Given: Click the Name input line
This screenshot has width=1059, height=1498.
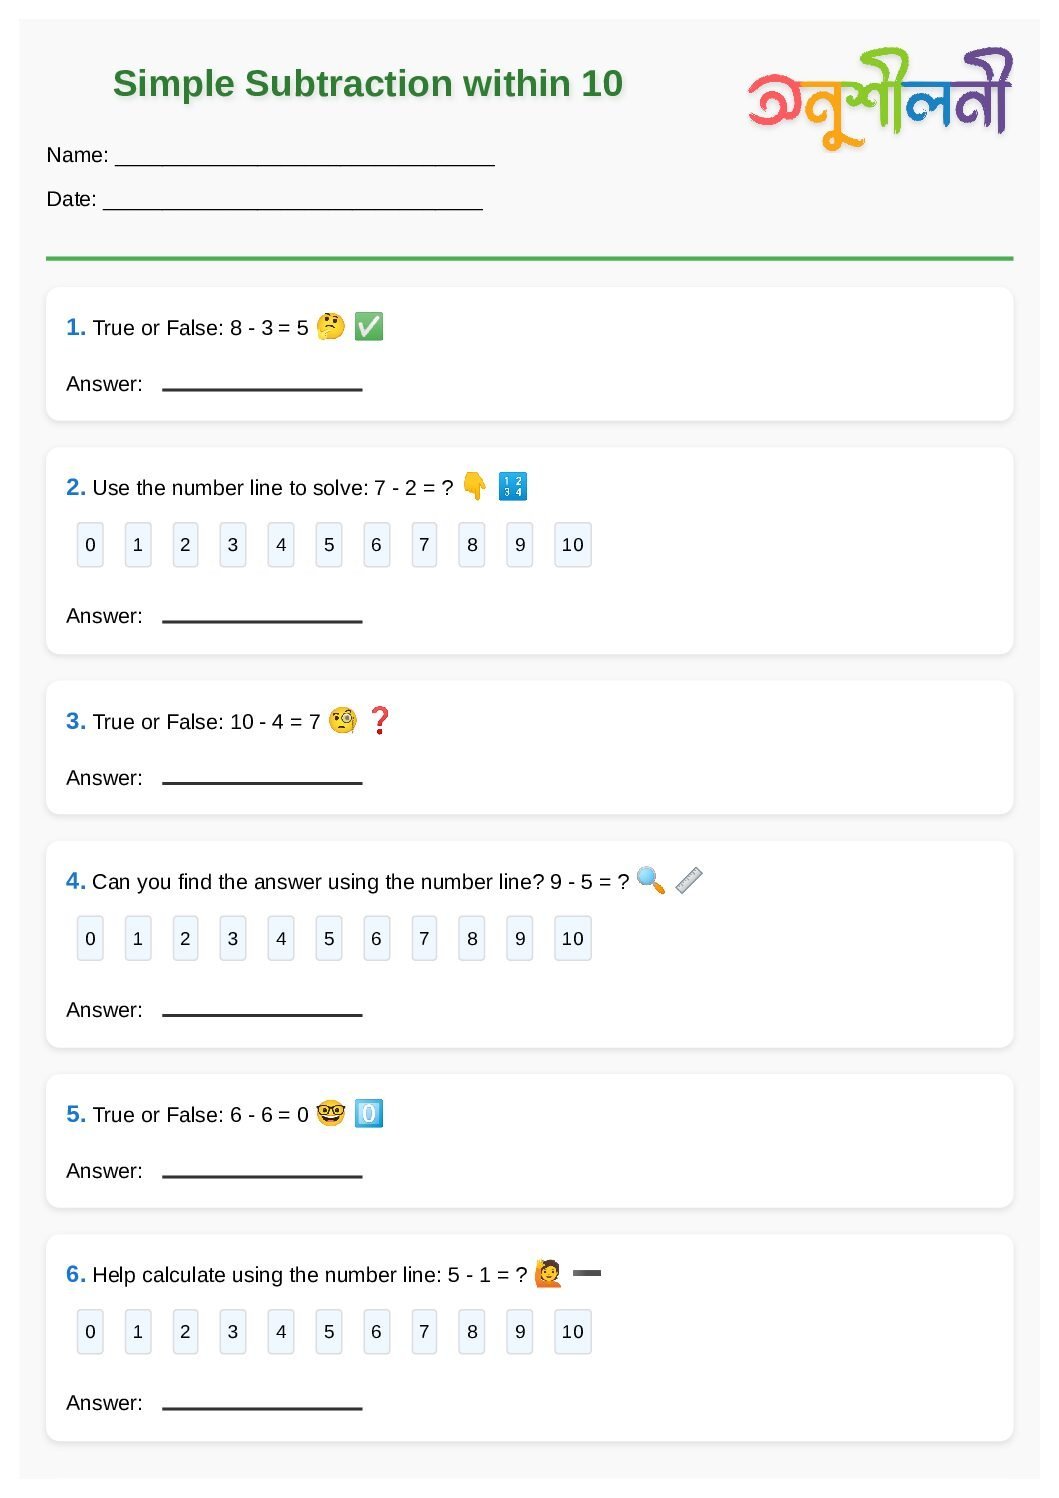Looking at the screenshot, I should point(305,158).
